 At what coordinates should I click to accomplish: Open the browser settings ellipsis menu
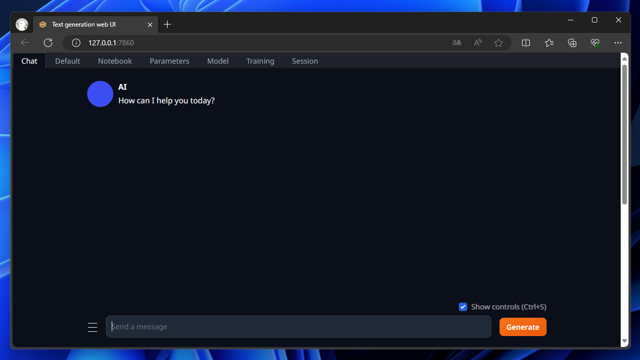pyautogui.click(x=618, y=42)
